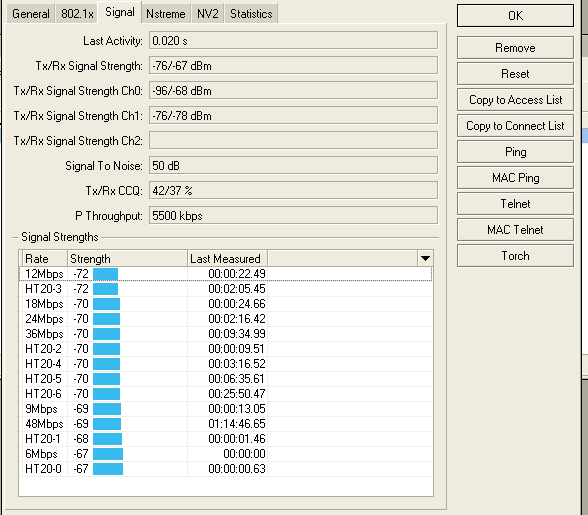Sort by the Strength column header
The image size is (588, 515).
[127, 258]
